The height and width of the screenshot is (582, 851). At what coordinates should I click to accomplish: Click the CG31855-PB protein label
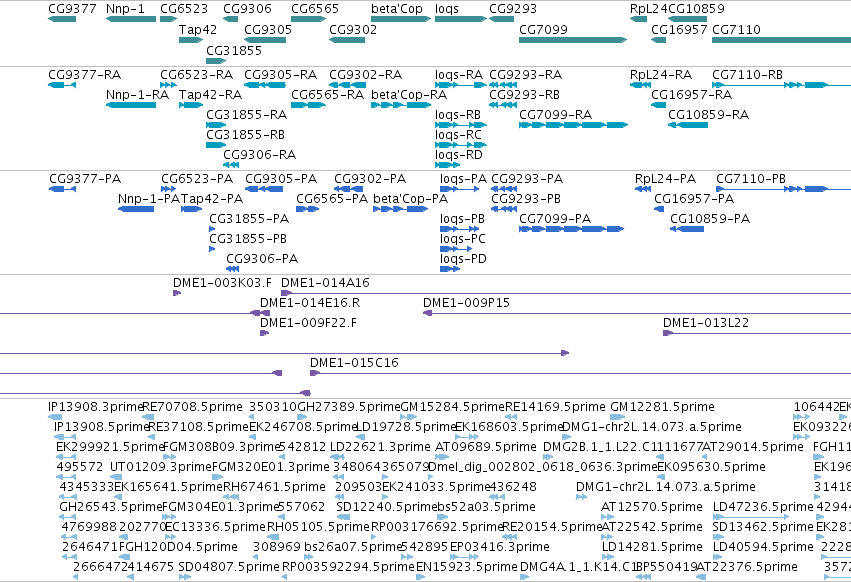[x=248, y=238]
